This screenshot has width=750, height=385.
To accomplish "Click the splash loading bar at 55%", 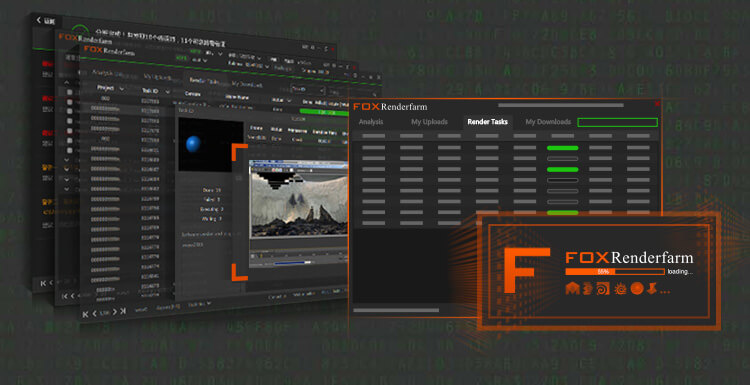I will [615, 272].
